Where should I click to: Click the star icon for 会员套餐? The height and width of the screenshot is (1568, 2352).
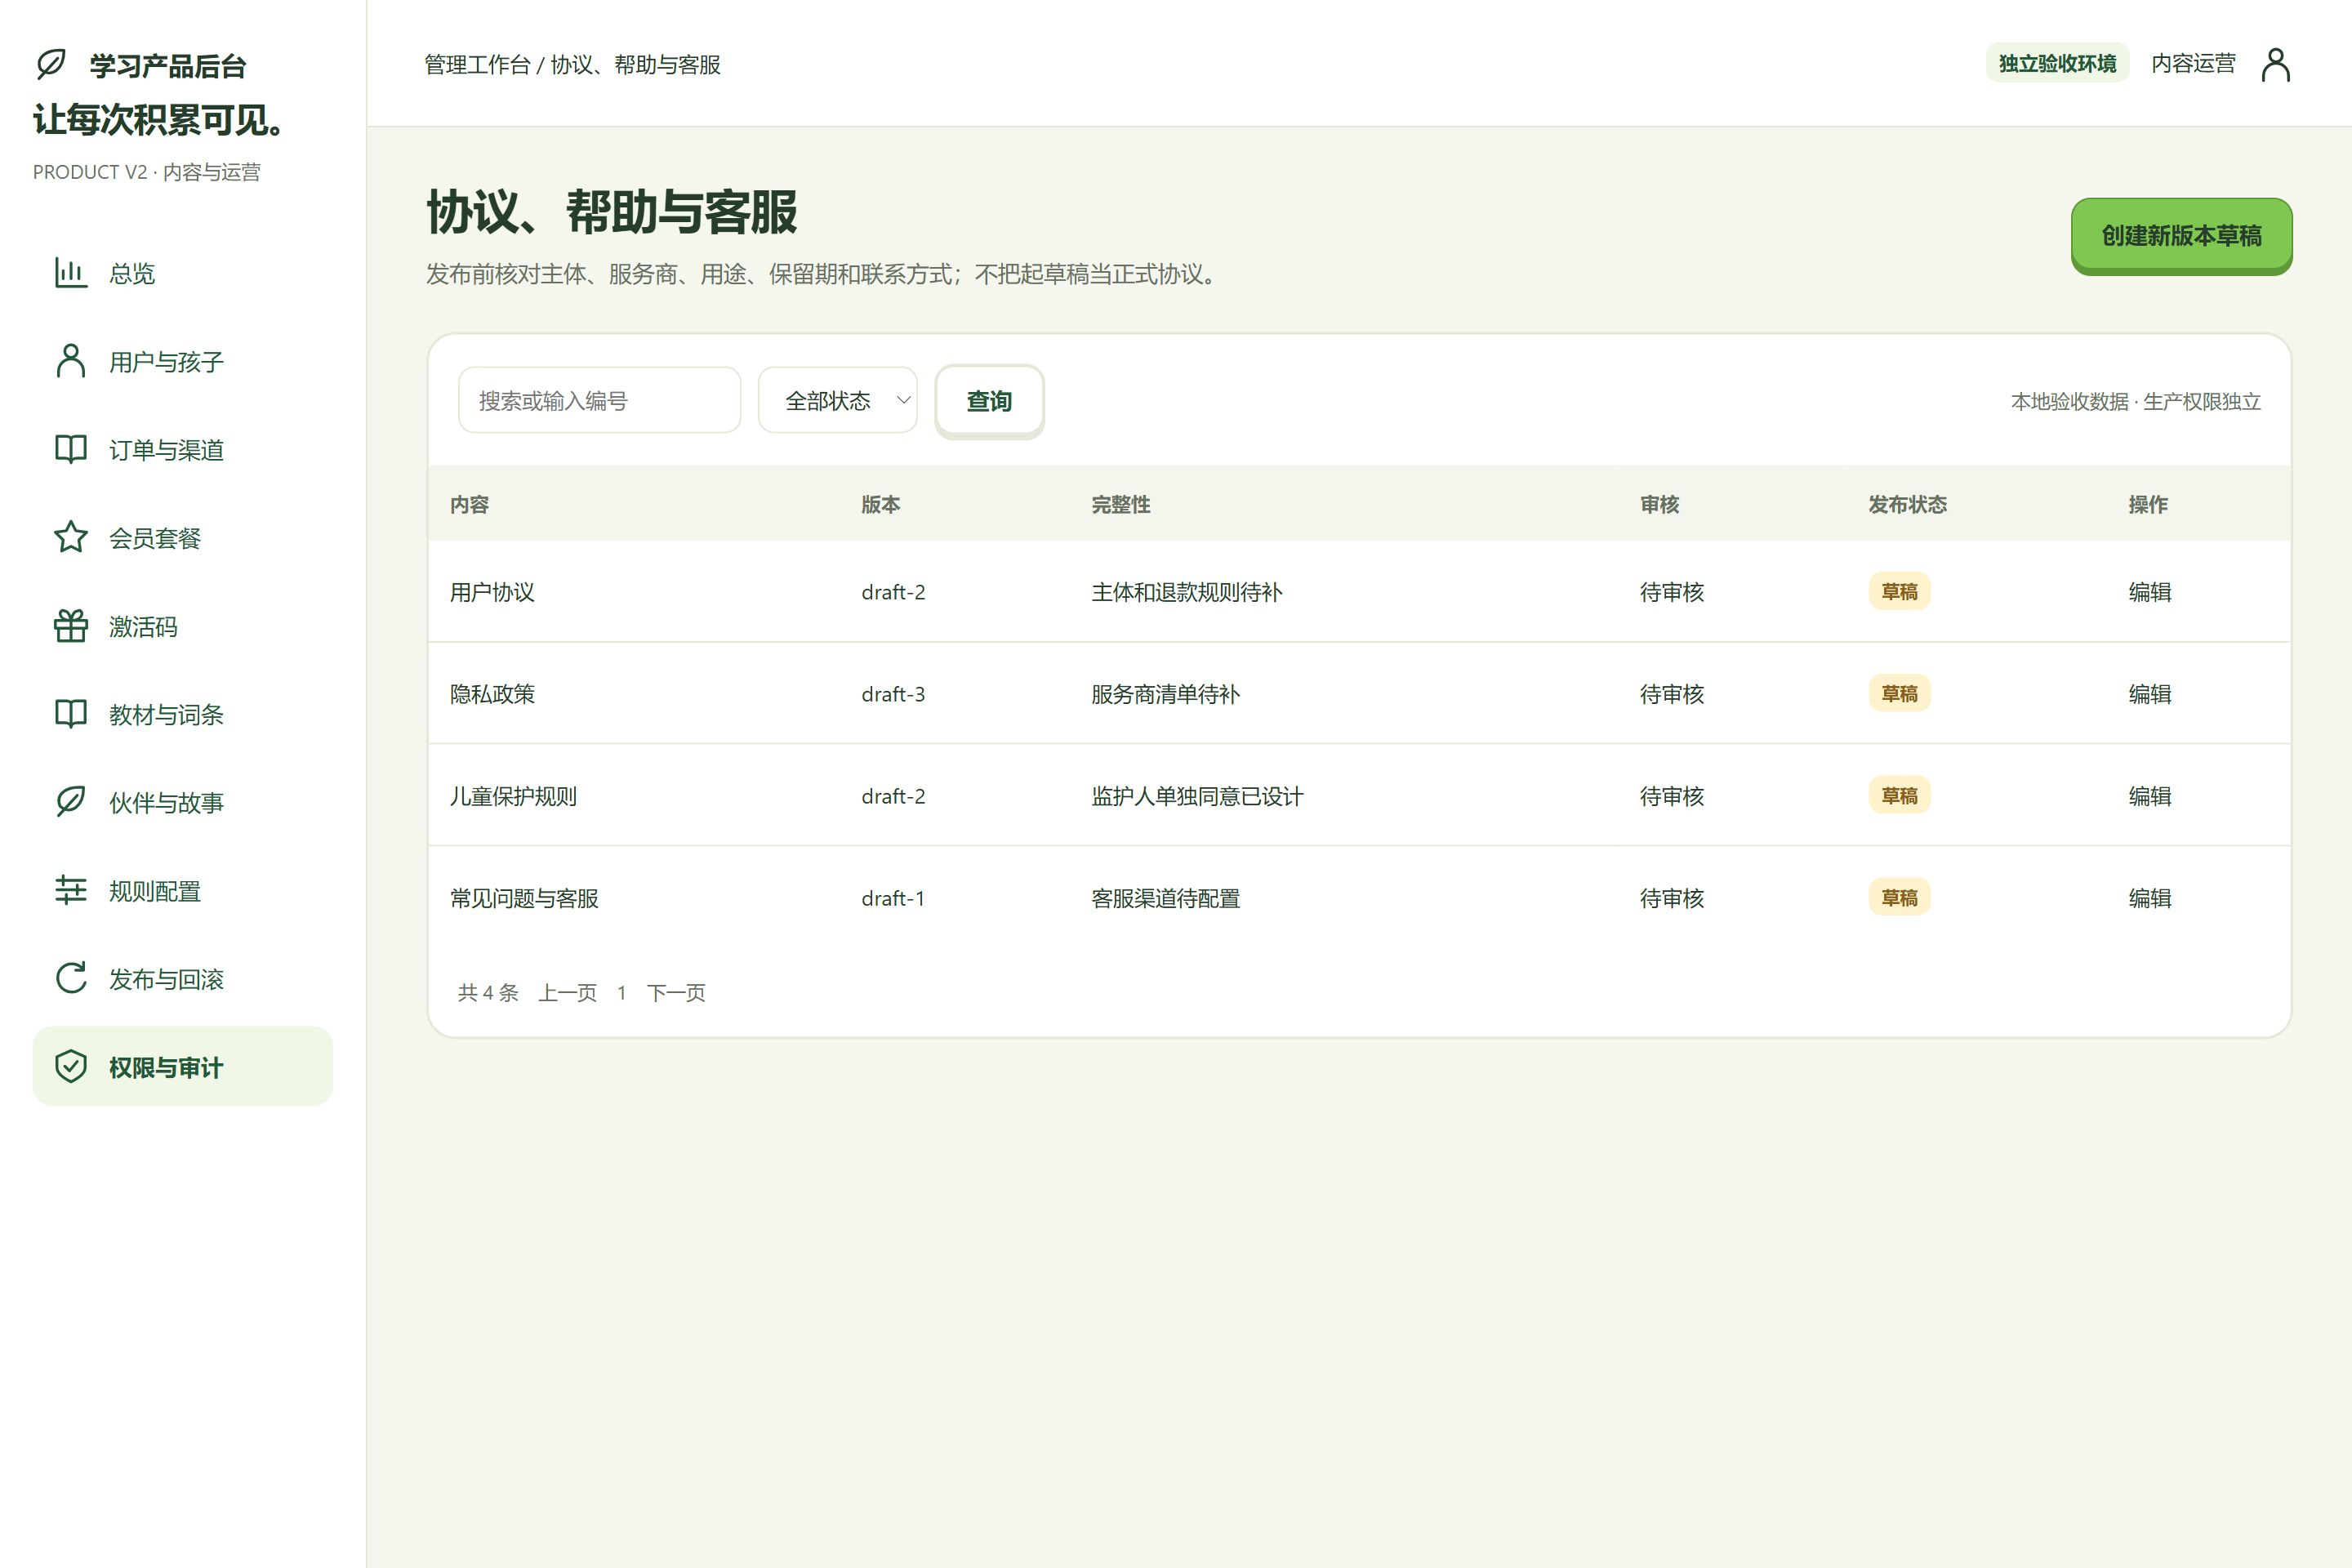(71, 537)
